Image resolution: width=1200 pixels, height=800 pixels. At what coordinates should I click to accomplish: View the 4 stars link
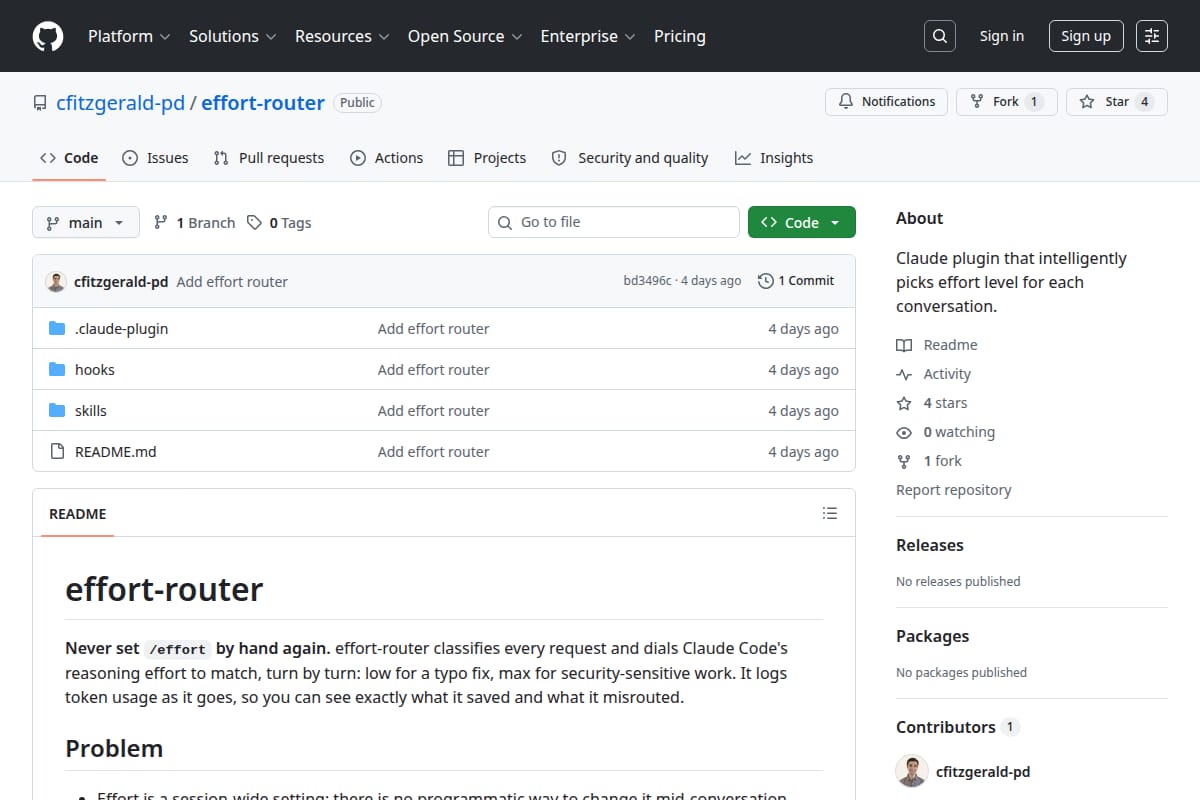pos(932,403)
